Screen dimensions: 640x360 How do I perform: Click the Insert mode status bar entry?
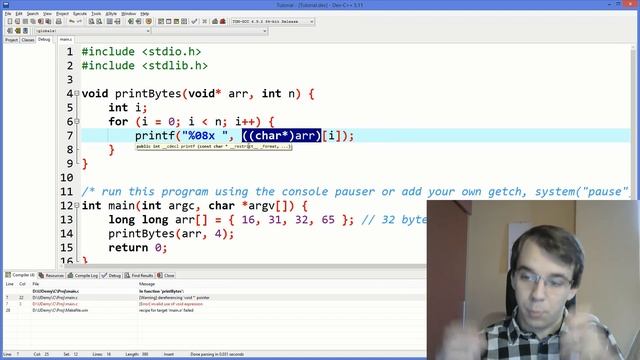pos(169,354)
